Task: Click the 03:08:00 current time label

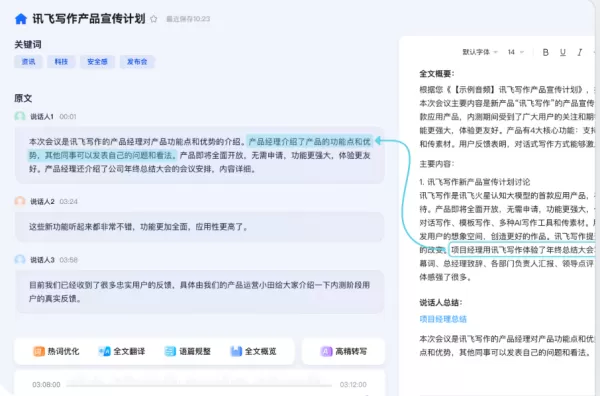Action: pyautogui.click(x=46, y=385)
